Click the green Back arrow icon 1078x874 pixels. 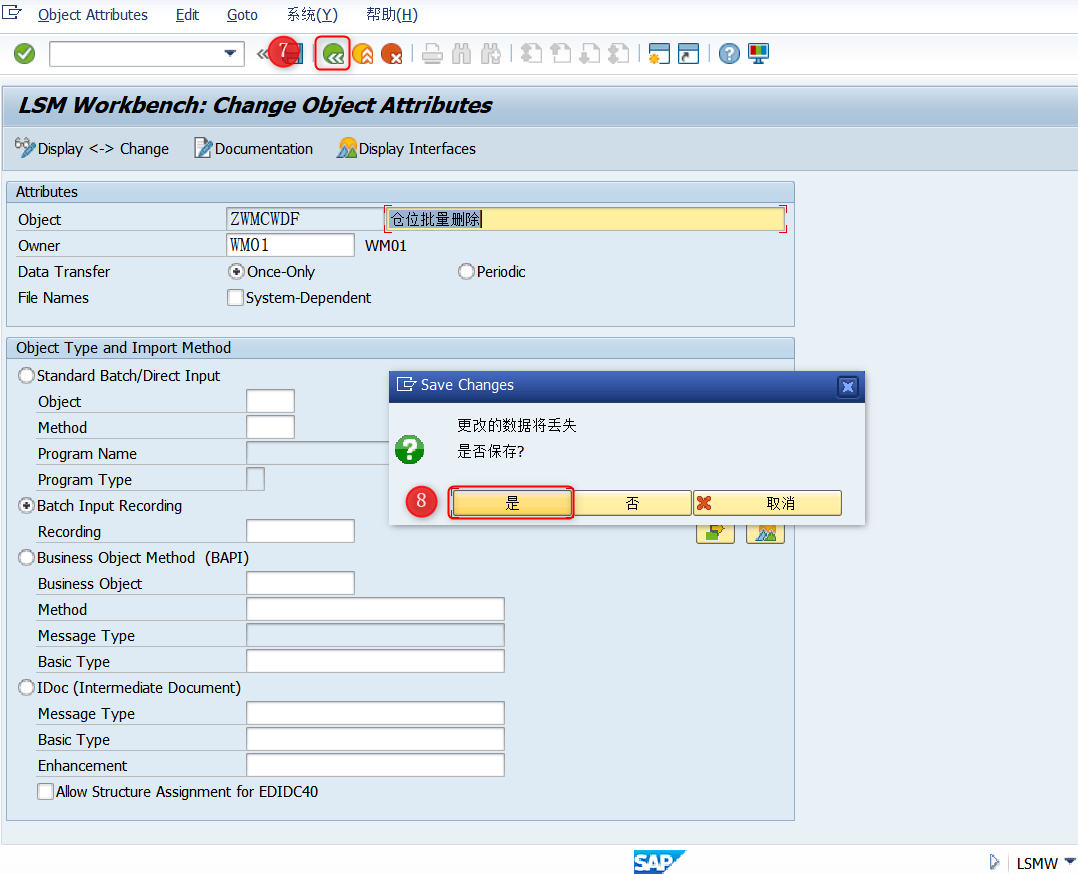click(x=333, y=54)
